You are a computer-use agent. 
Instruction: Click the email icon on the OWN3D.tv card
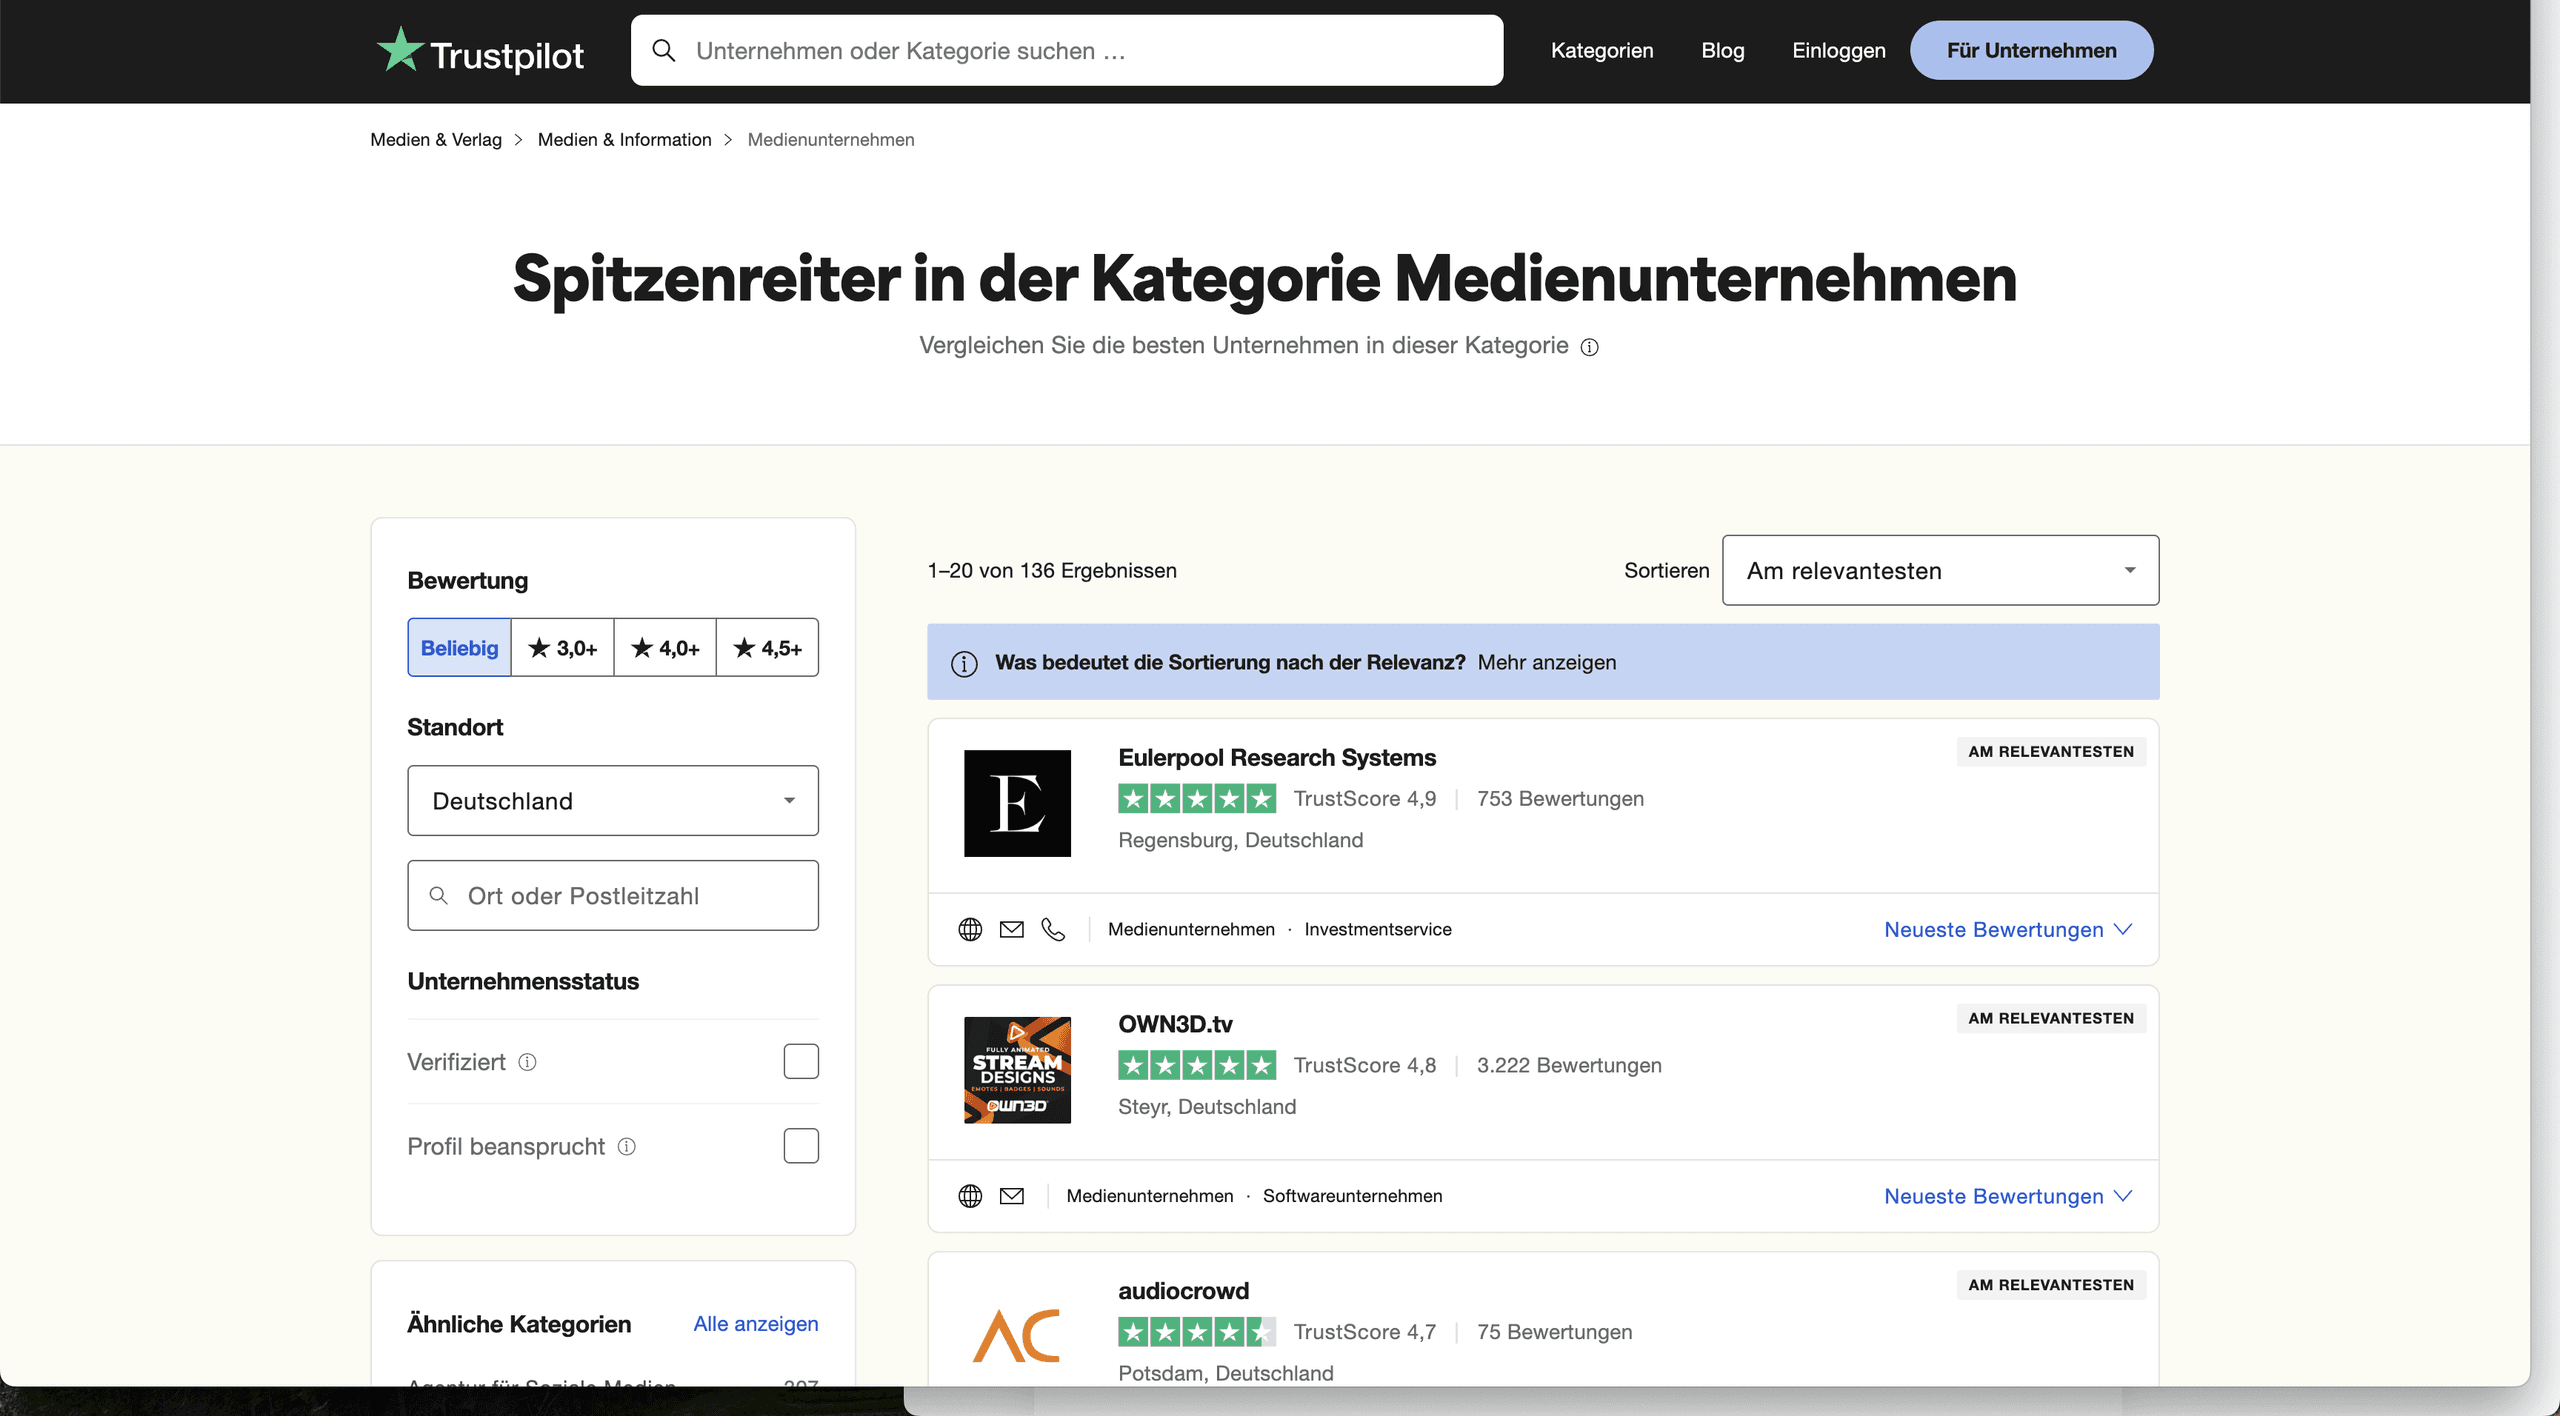click(1012, 1196)
